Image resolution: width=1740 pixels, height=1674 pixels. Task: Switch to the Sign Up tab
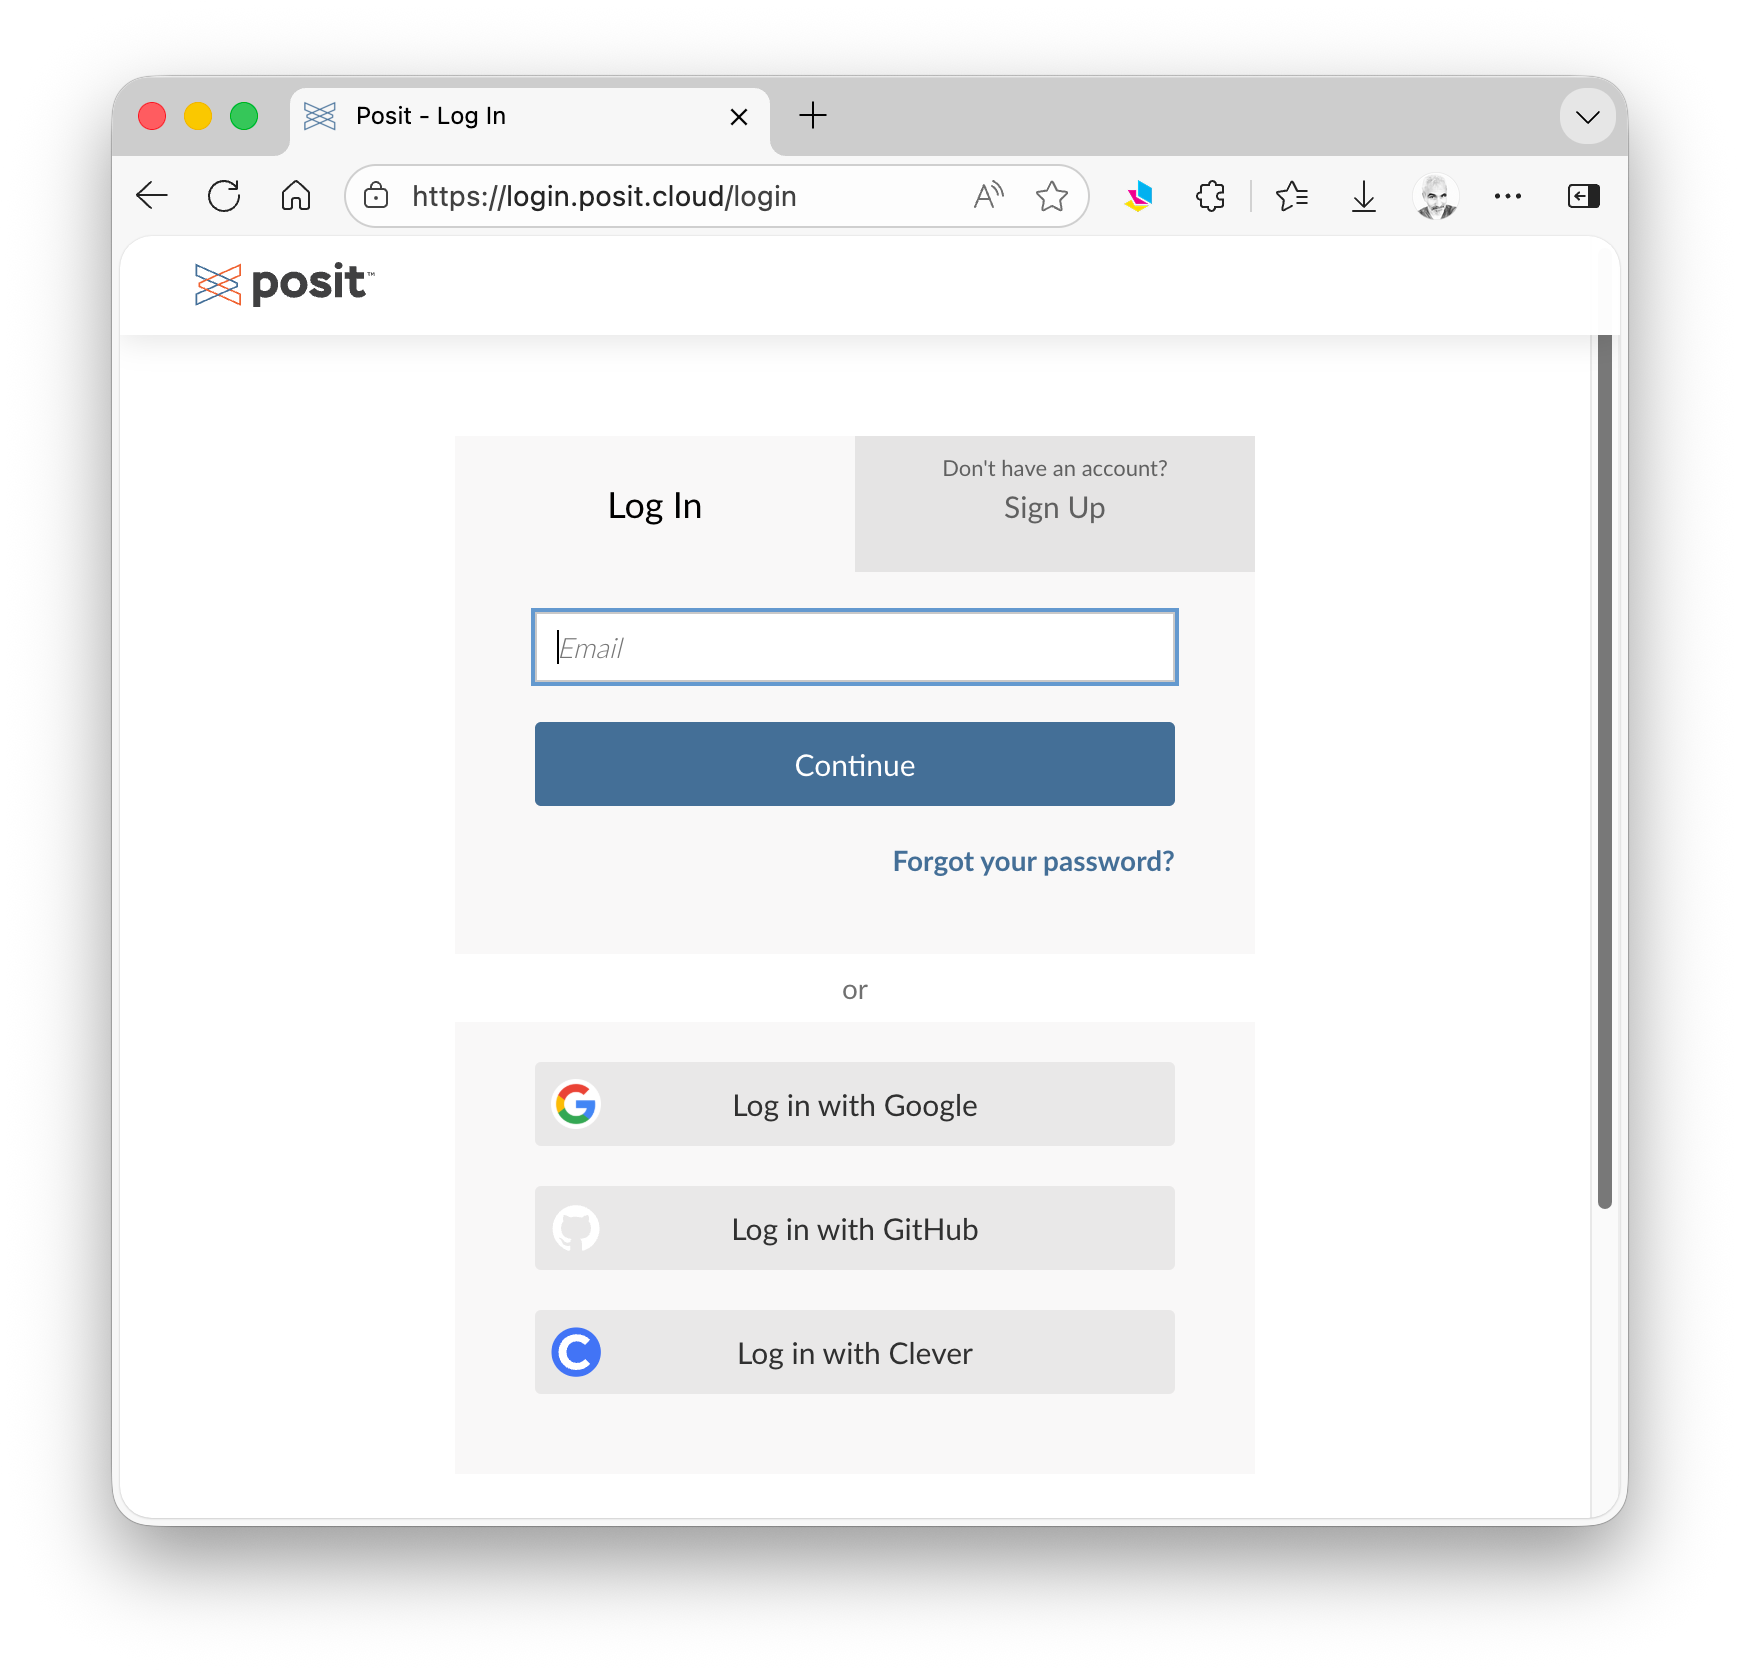pos(1055,504)
